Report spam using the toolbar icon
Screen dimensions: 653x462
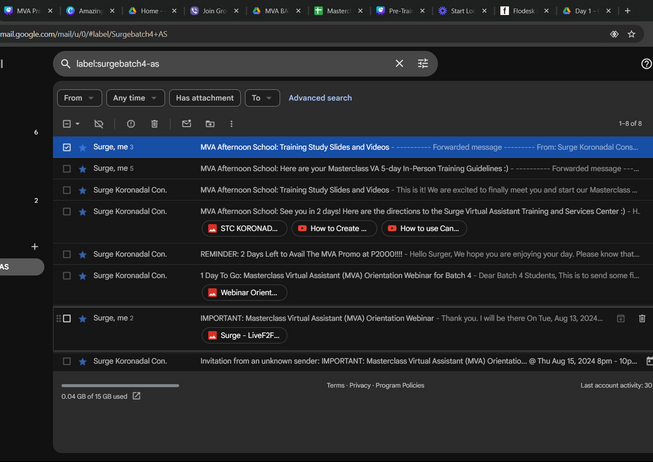pyautogui.click(x=131, y=124)
